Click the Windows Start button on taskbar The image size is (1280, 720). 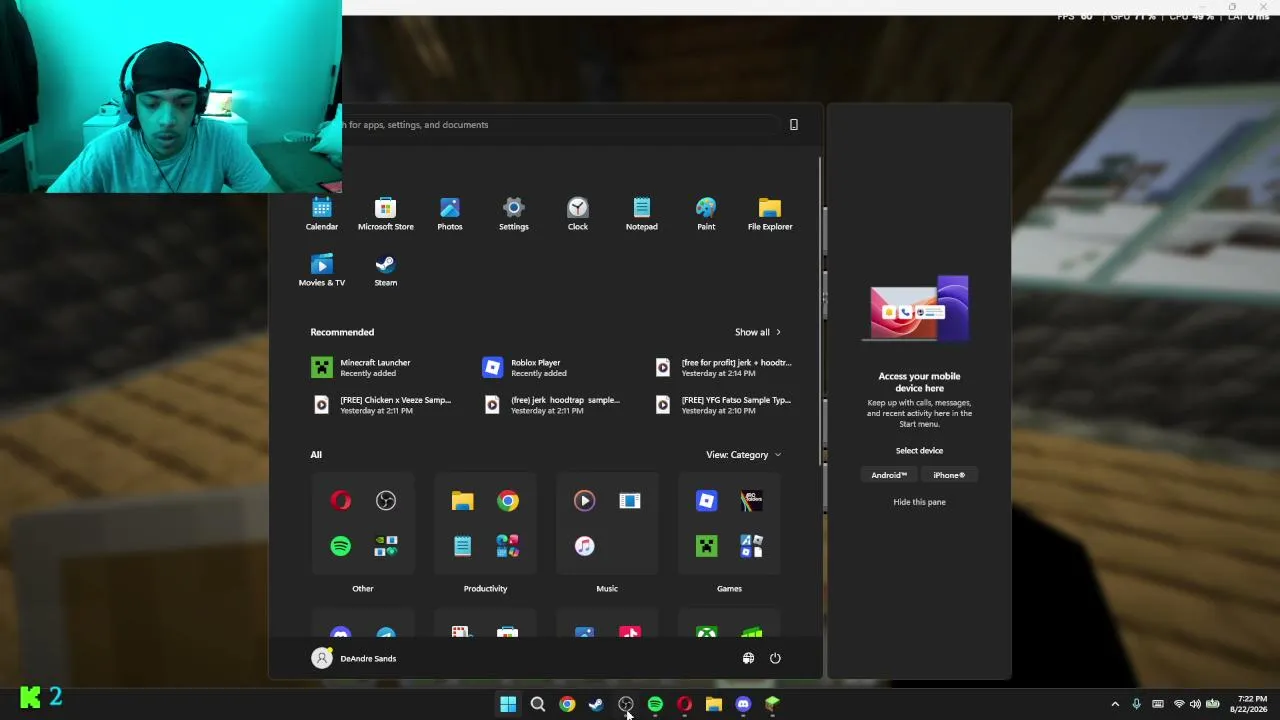point(508,704)
